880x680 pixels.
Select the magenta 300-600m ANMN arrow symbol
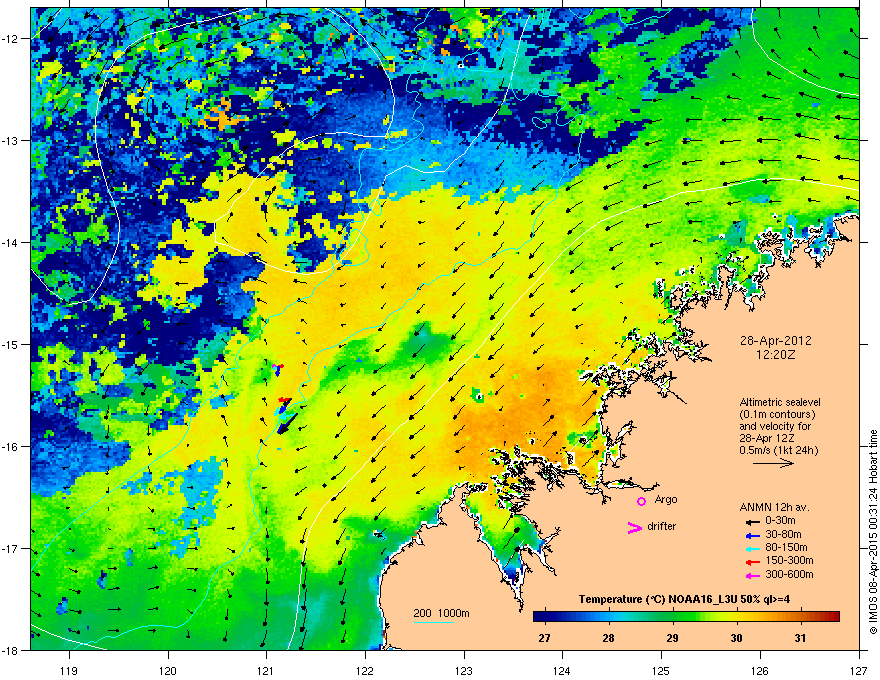coord(751,575)
